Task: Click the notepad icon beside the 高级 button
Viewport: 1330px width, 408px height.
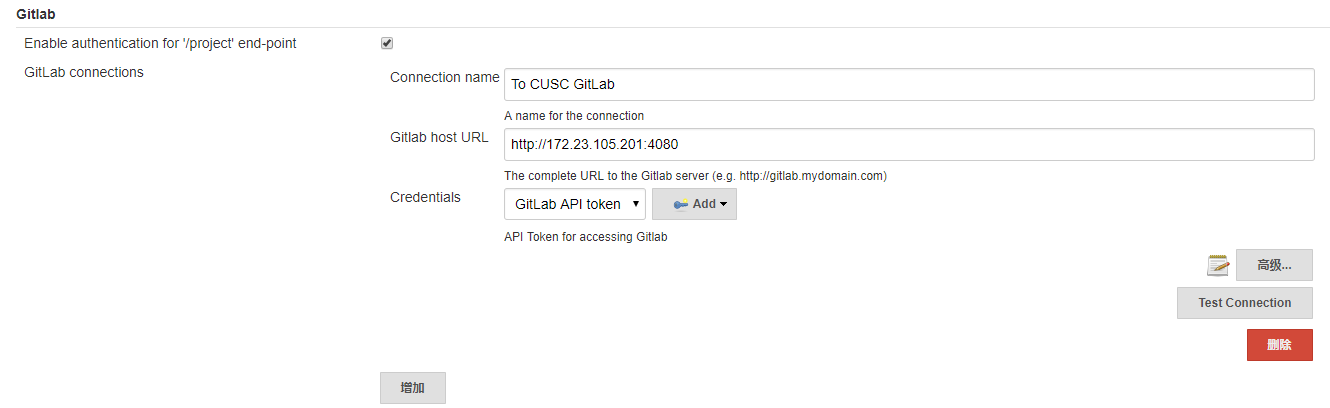Action: point(1218,265)
